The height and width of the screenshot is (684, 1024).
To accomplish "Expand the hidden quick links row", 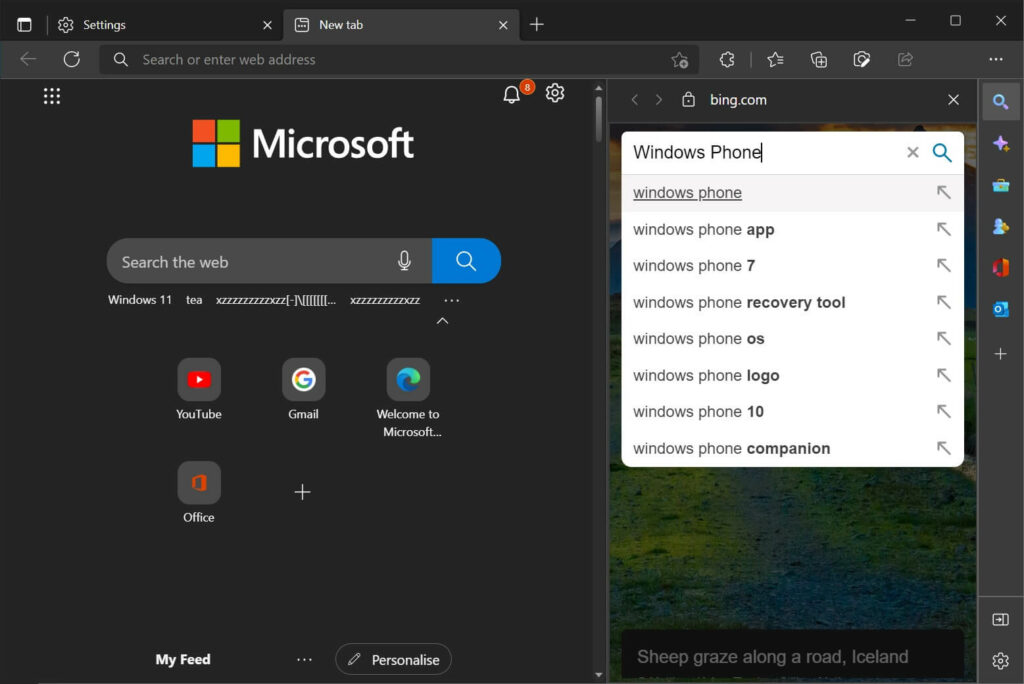I will click(x=442, y=321).
